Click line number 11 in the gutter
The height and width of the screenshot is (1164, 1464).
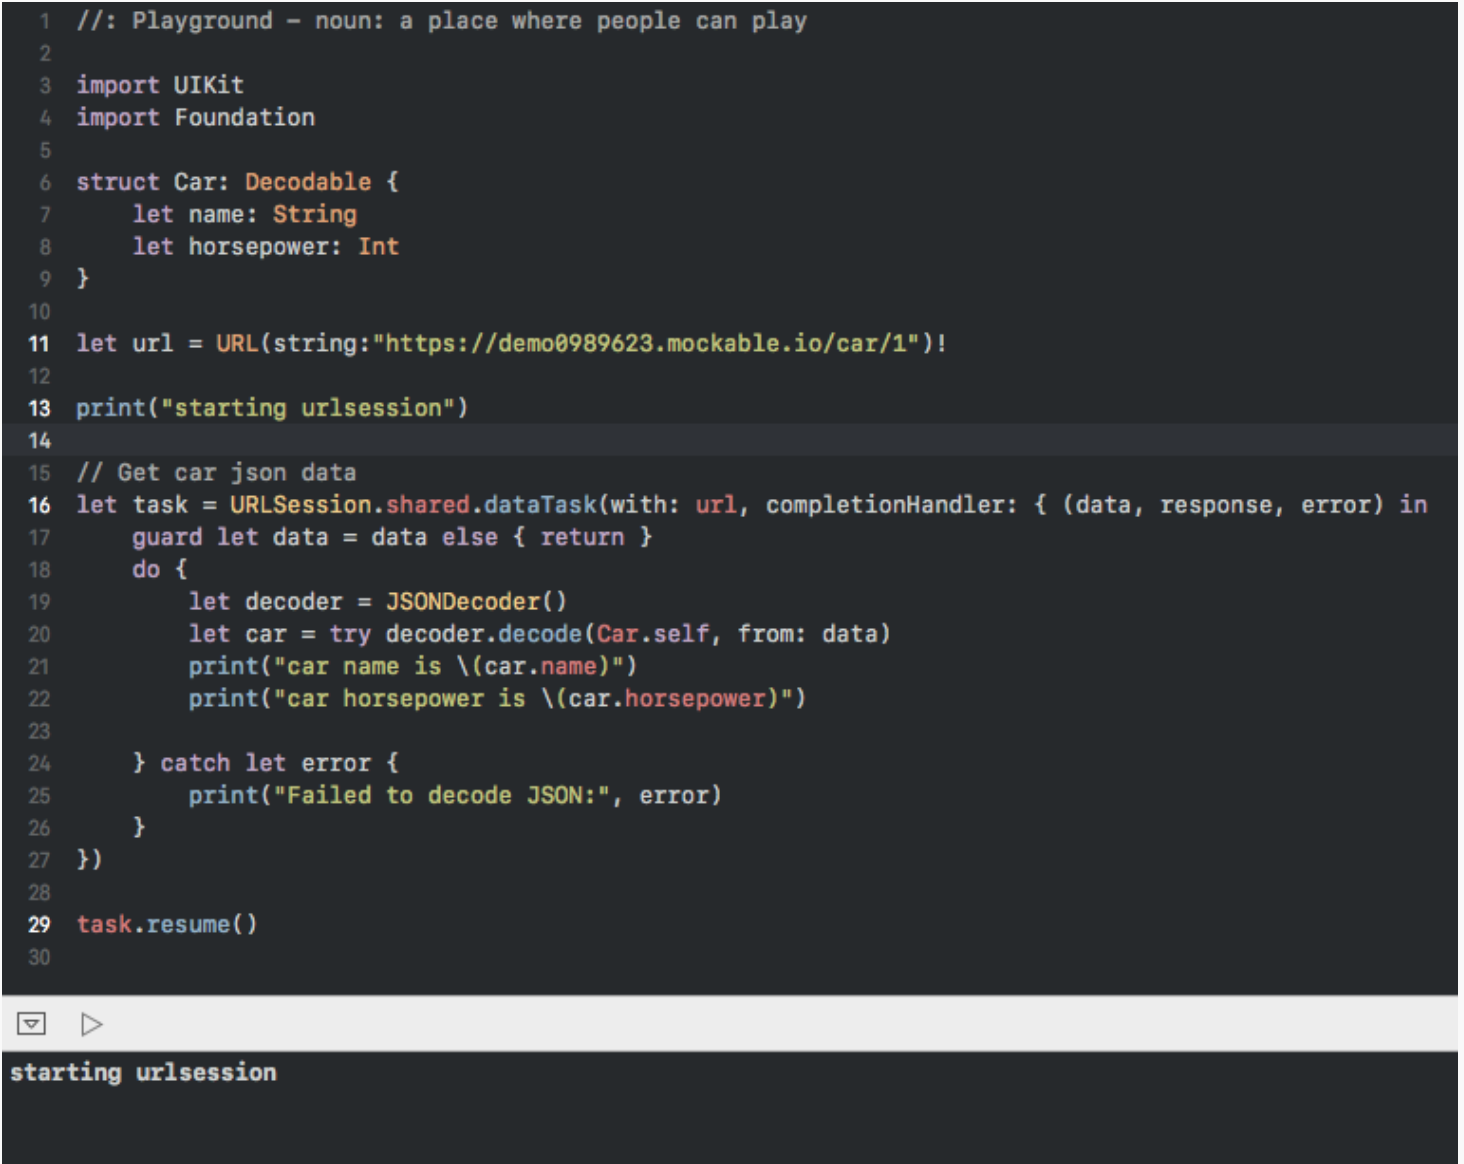click(x=39, y=344)
